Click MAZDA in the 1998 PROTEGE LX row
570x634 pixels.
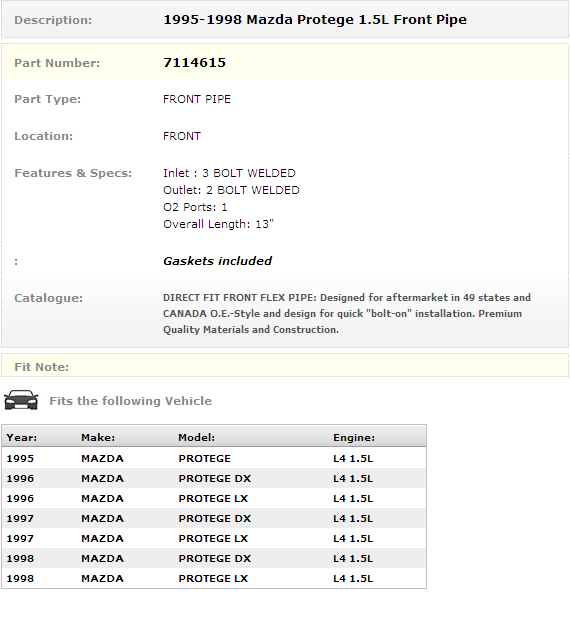[102, 579]
